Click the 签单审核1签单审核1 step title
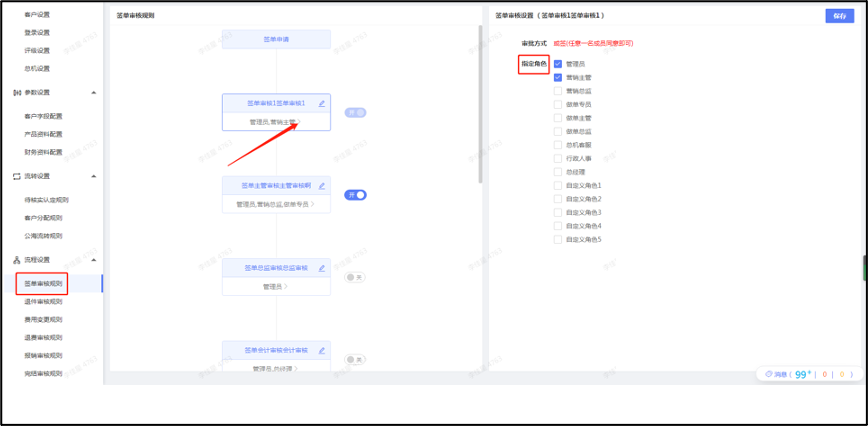The height and width of the screenshot is (427, 868). (x=276, y=104)
